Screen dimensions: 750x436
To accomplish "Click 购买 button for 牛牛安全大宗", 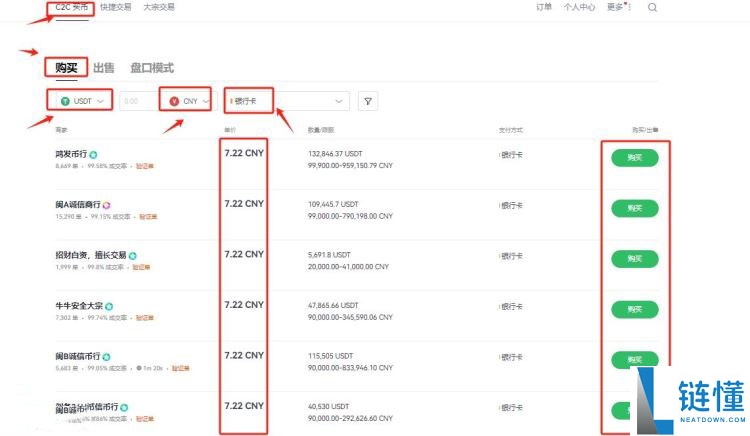I will point(635,309).
